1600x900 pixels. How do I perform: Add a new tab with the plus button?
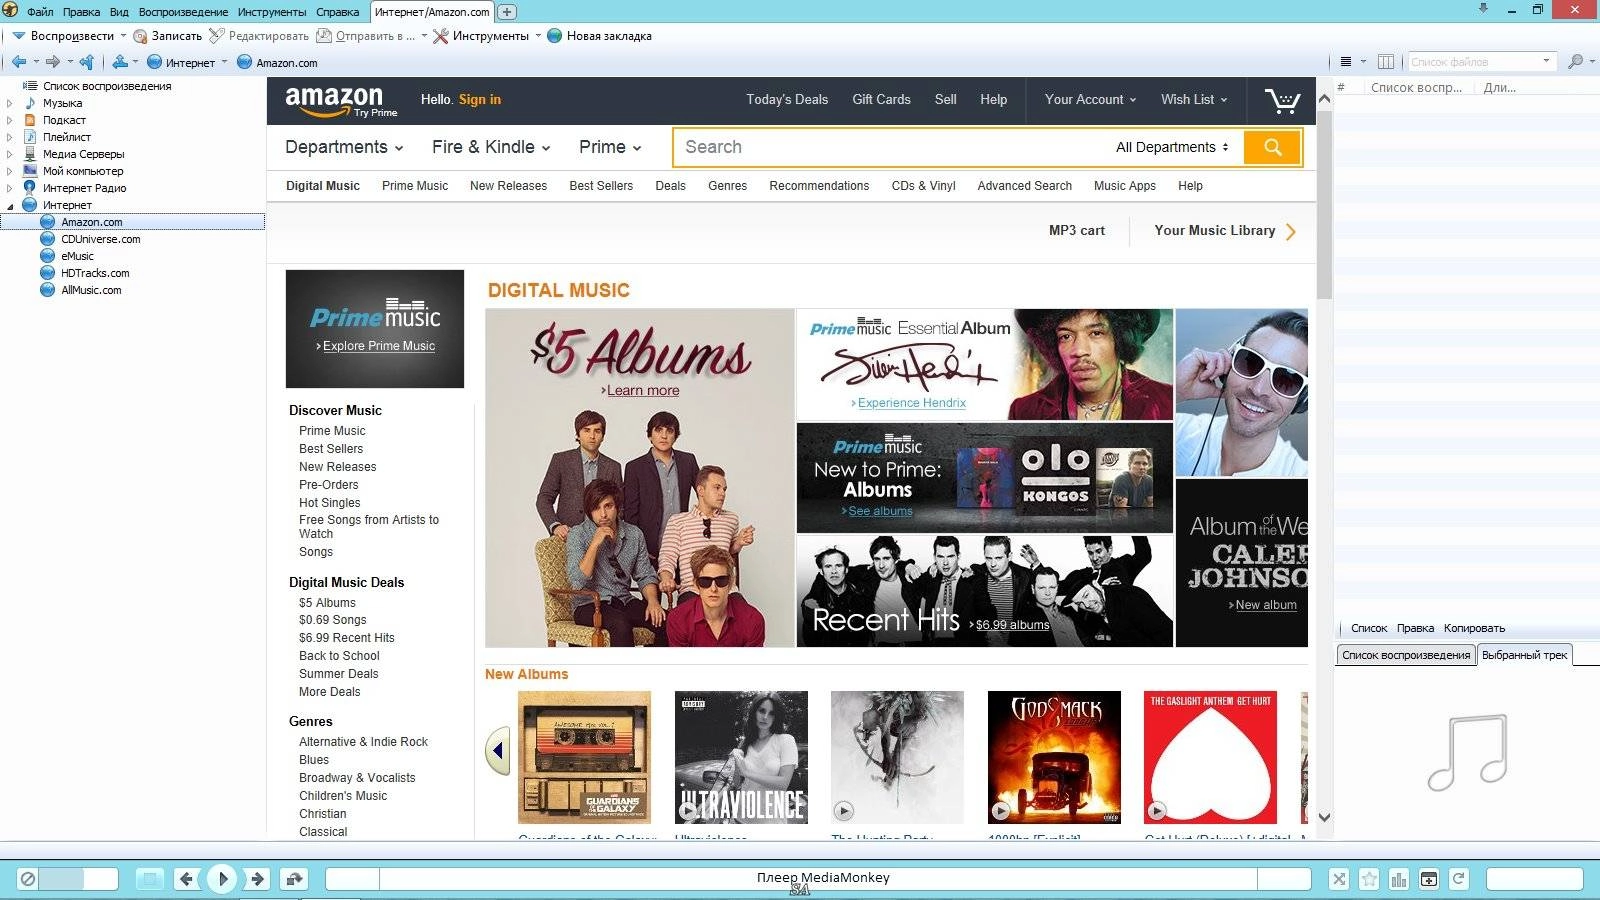(507, 12)
